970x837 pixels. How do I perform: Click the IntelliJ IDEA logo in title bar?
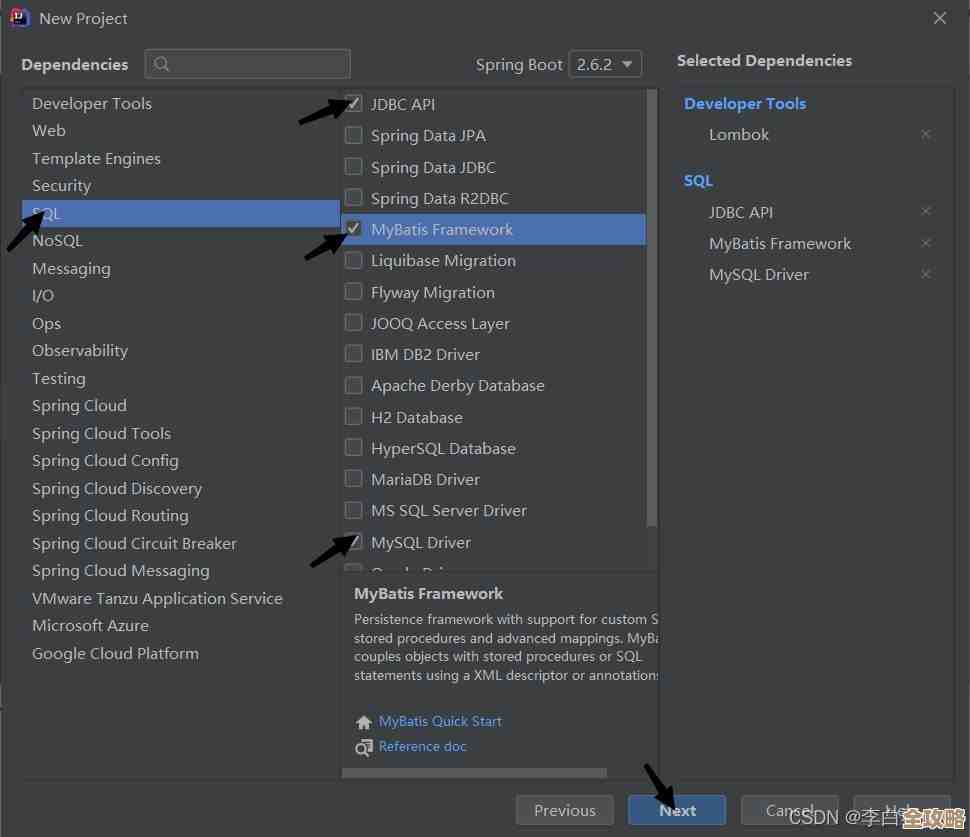tap(19, 18)
